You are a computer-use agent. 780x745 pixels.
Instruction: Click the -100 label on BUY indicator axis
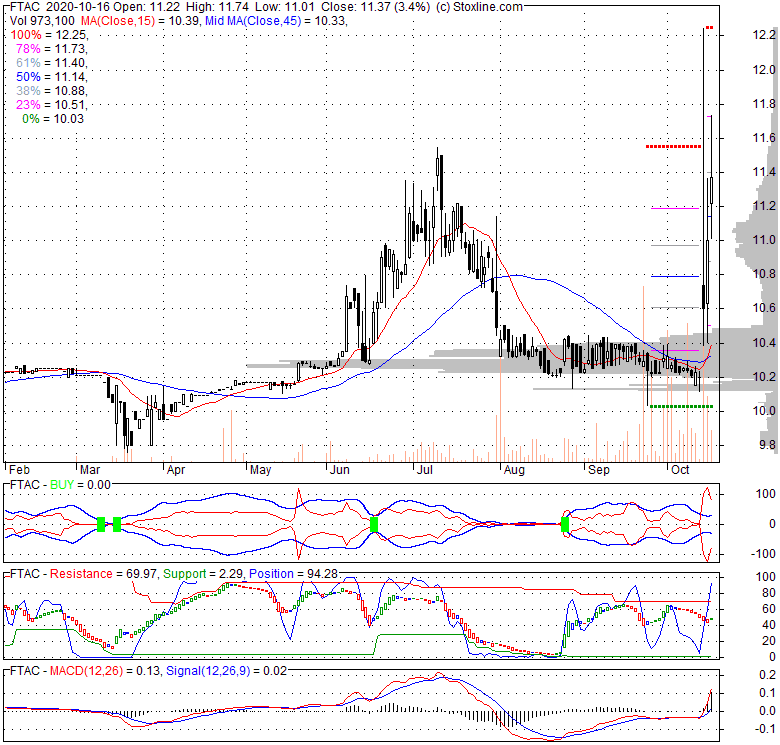pyautogui.click(x=765, y=554)
